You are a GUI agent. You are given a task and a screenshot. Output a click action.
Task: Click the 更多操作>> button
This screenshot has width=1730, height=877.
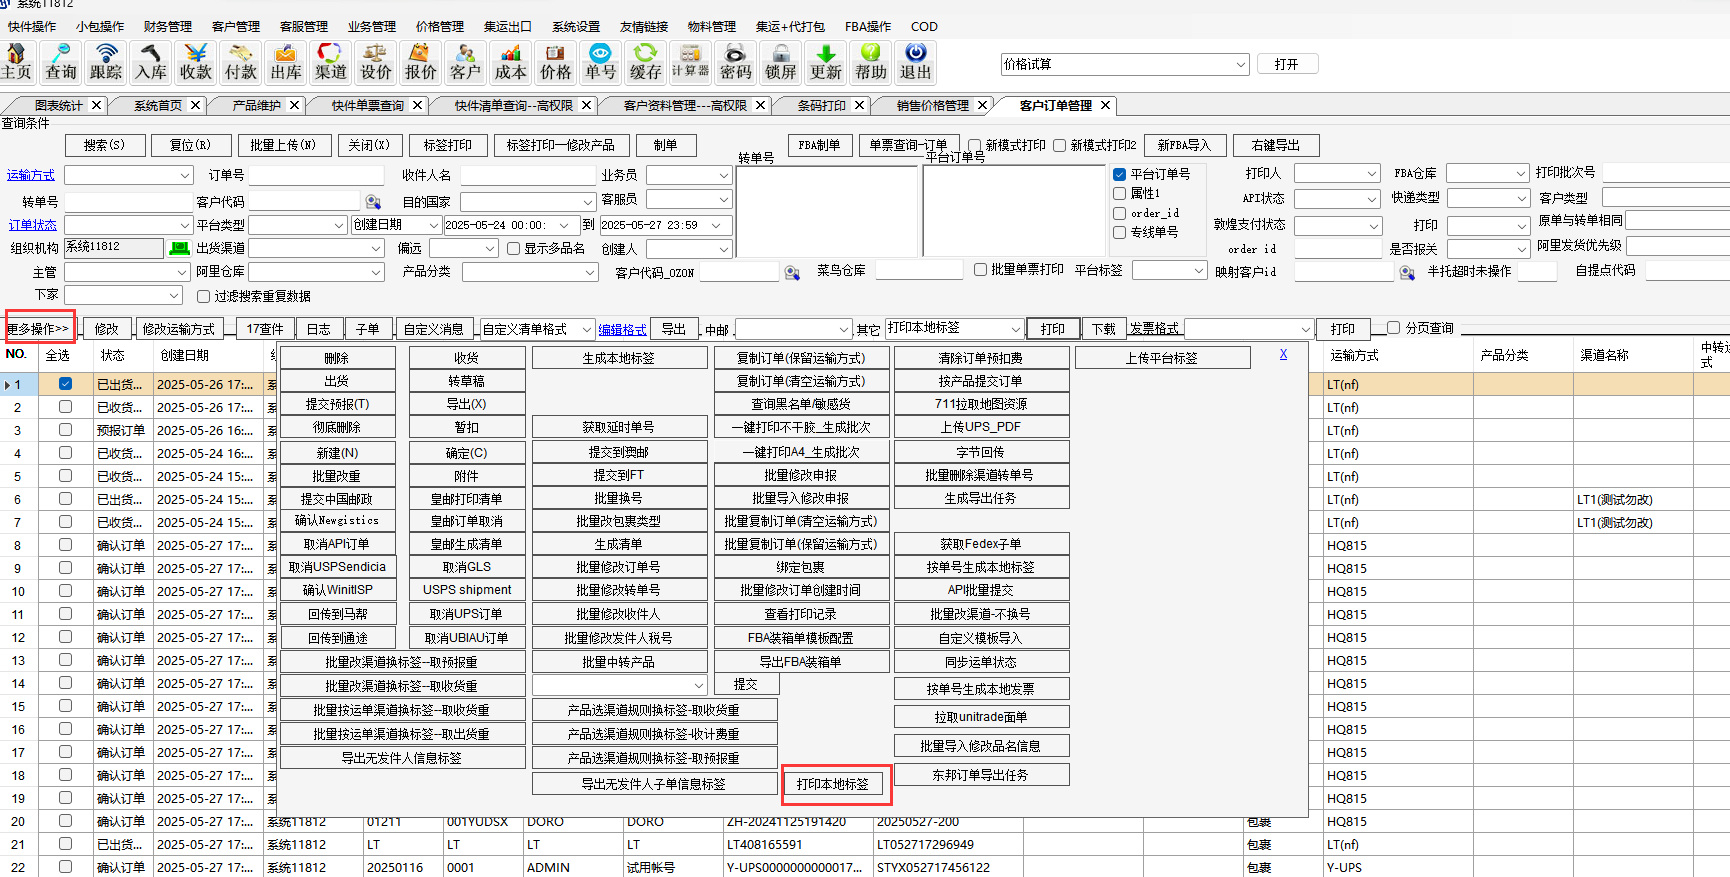click(38, 329)
